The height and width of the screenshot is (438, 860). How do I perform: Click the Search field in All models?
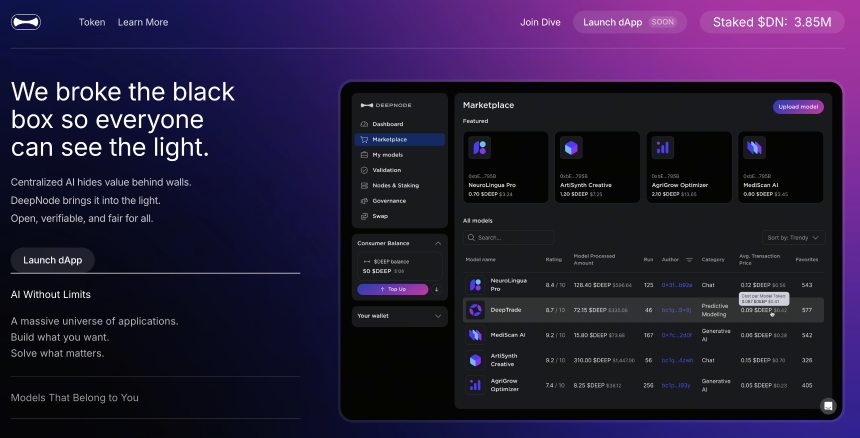pos(508,238)
